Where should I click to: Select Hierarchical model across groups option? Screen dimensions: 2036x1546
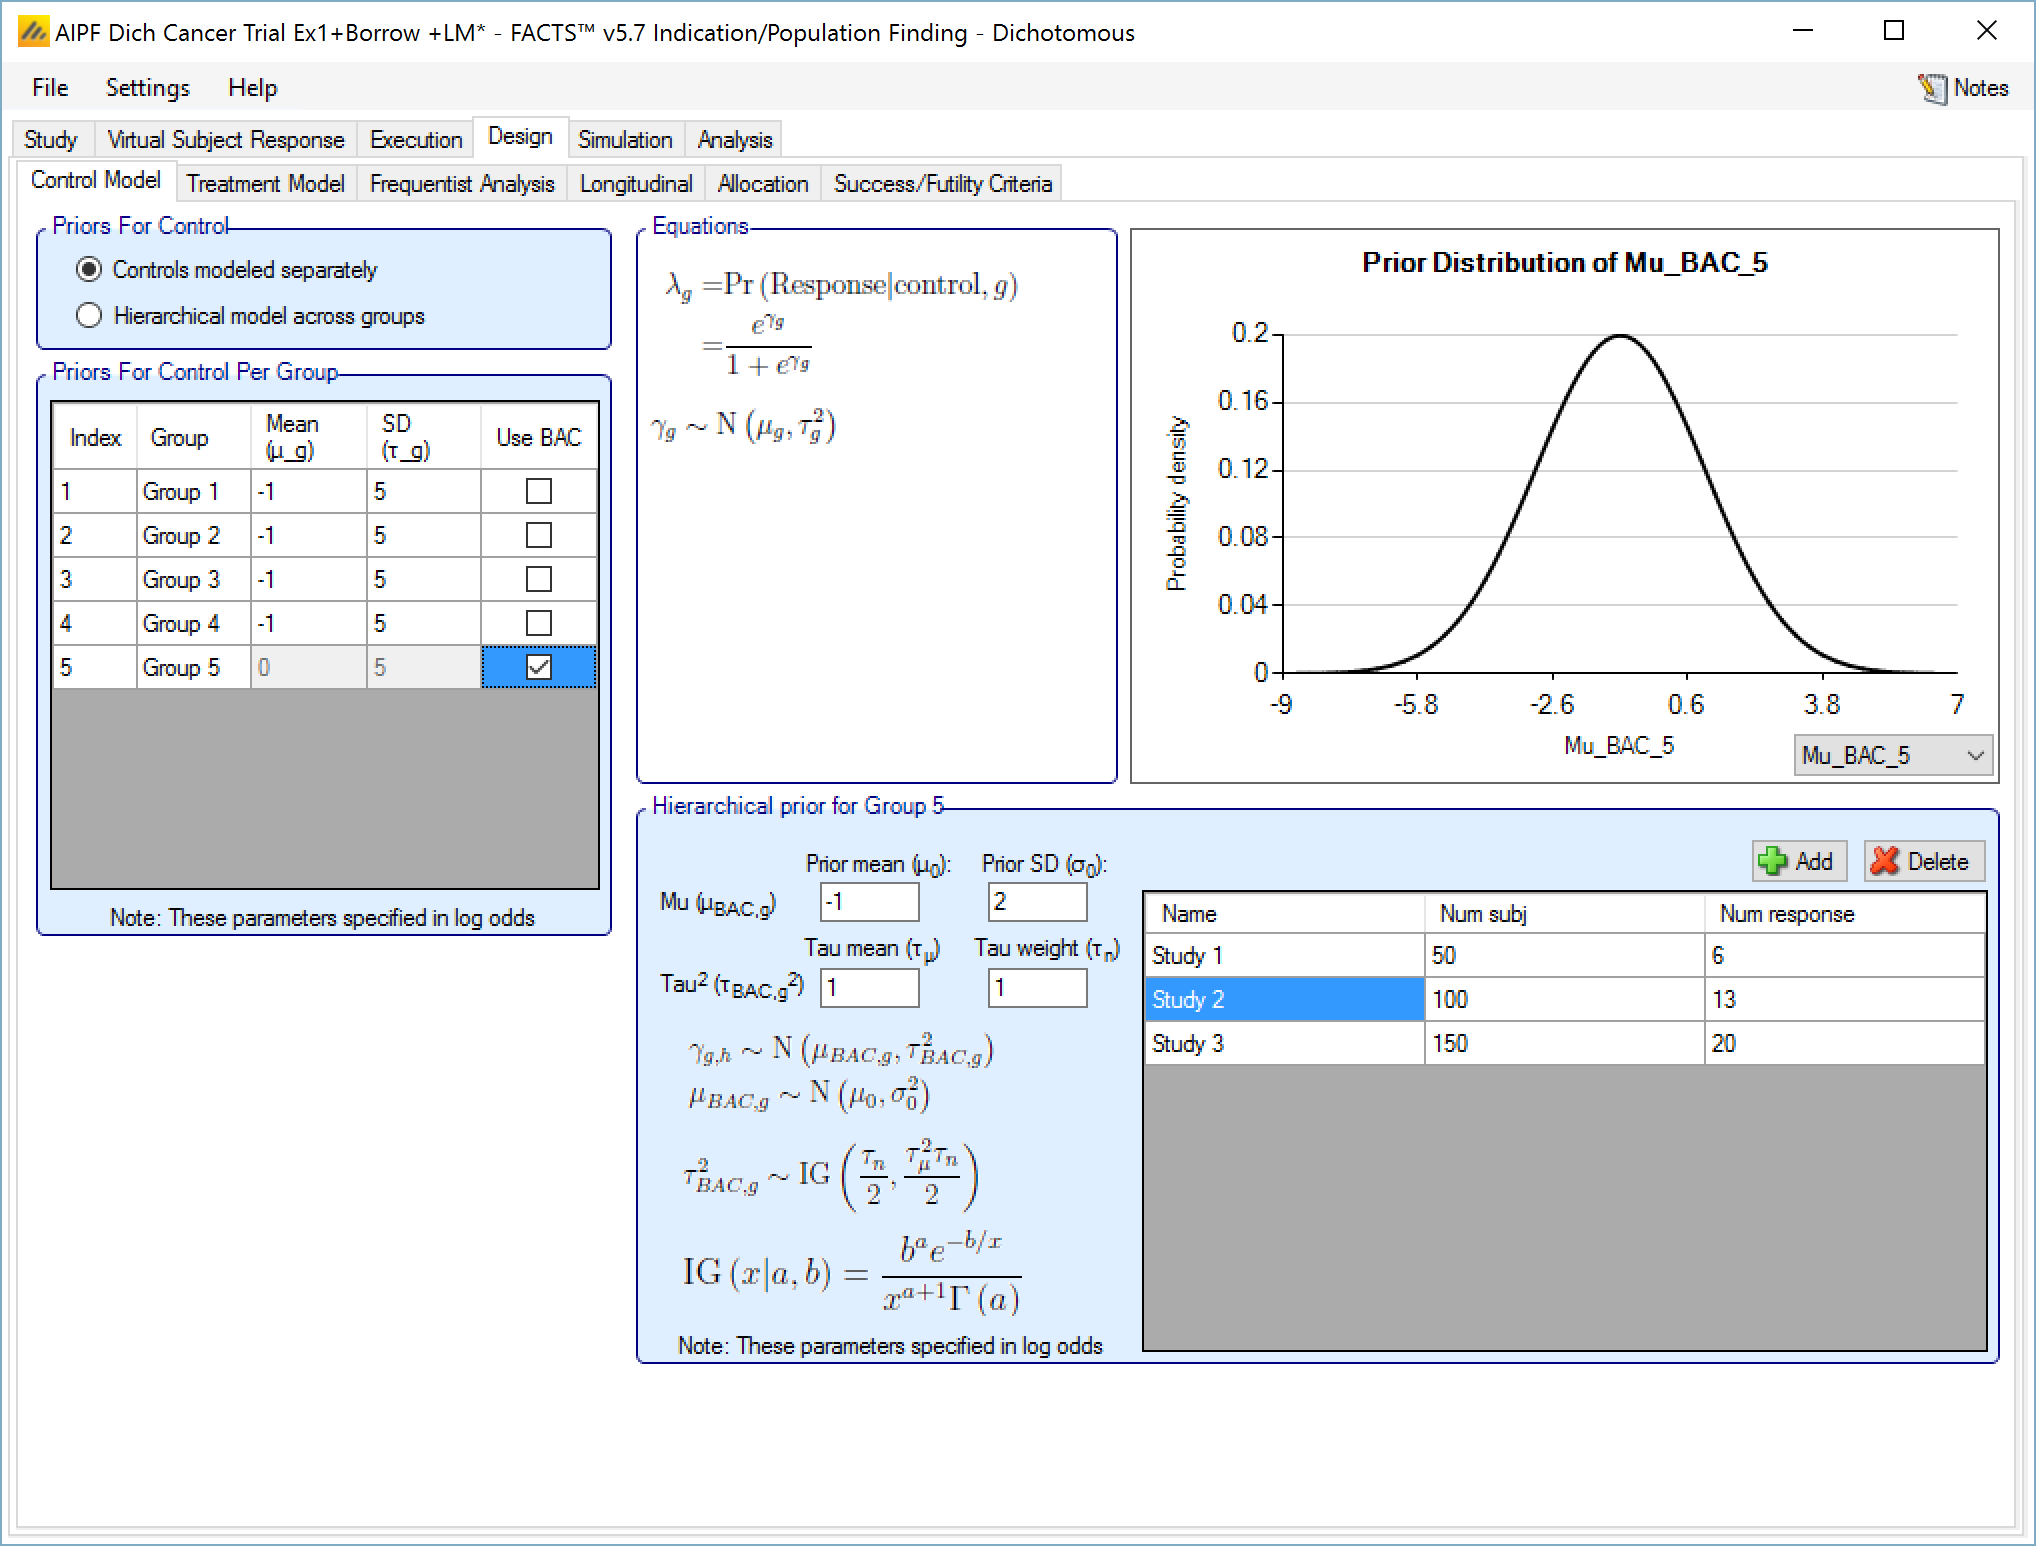pos(90,316)
